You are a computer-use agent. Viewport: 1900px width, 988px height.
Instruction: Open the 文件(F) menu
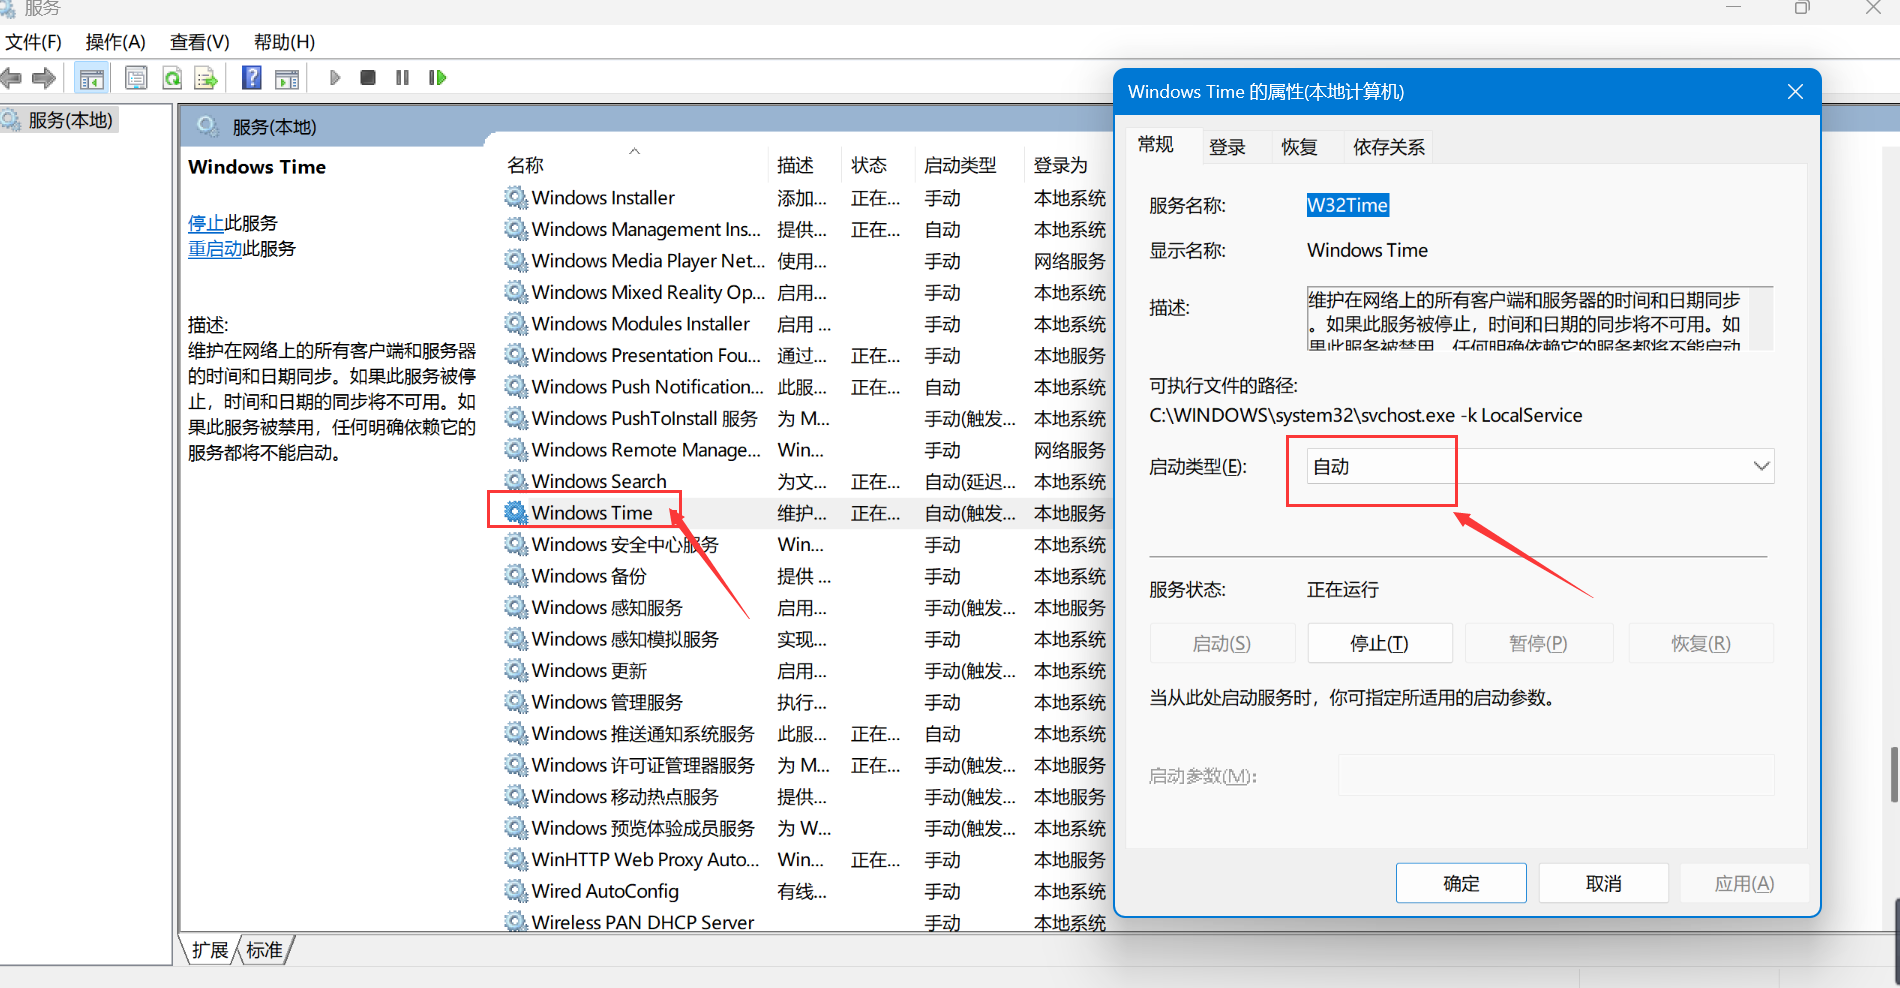(x=34, y=42)
